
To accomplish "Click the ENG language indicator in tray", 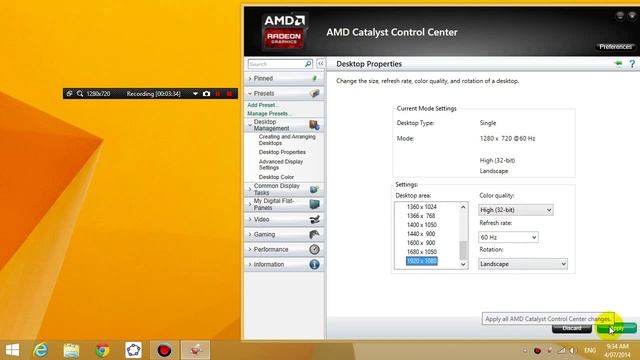I will tap(590, 350).
